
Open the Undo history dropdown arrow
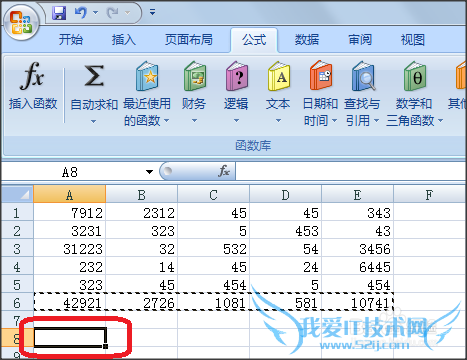point(95,13)
